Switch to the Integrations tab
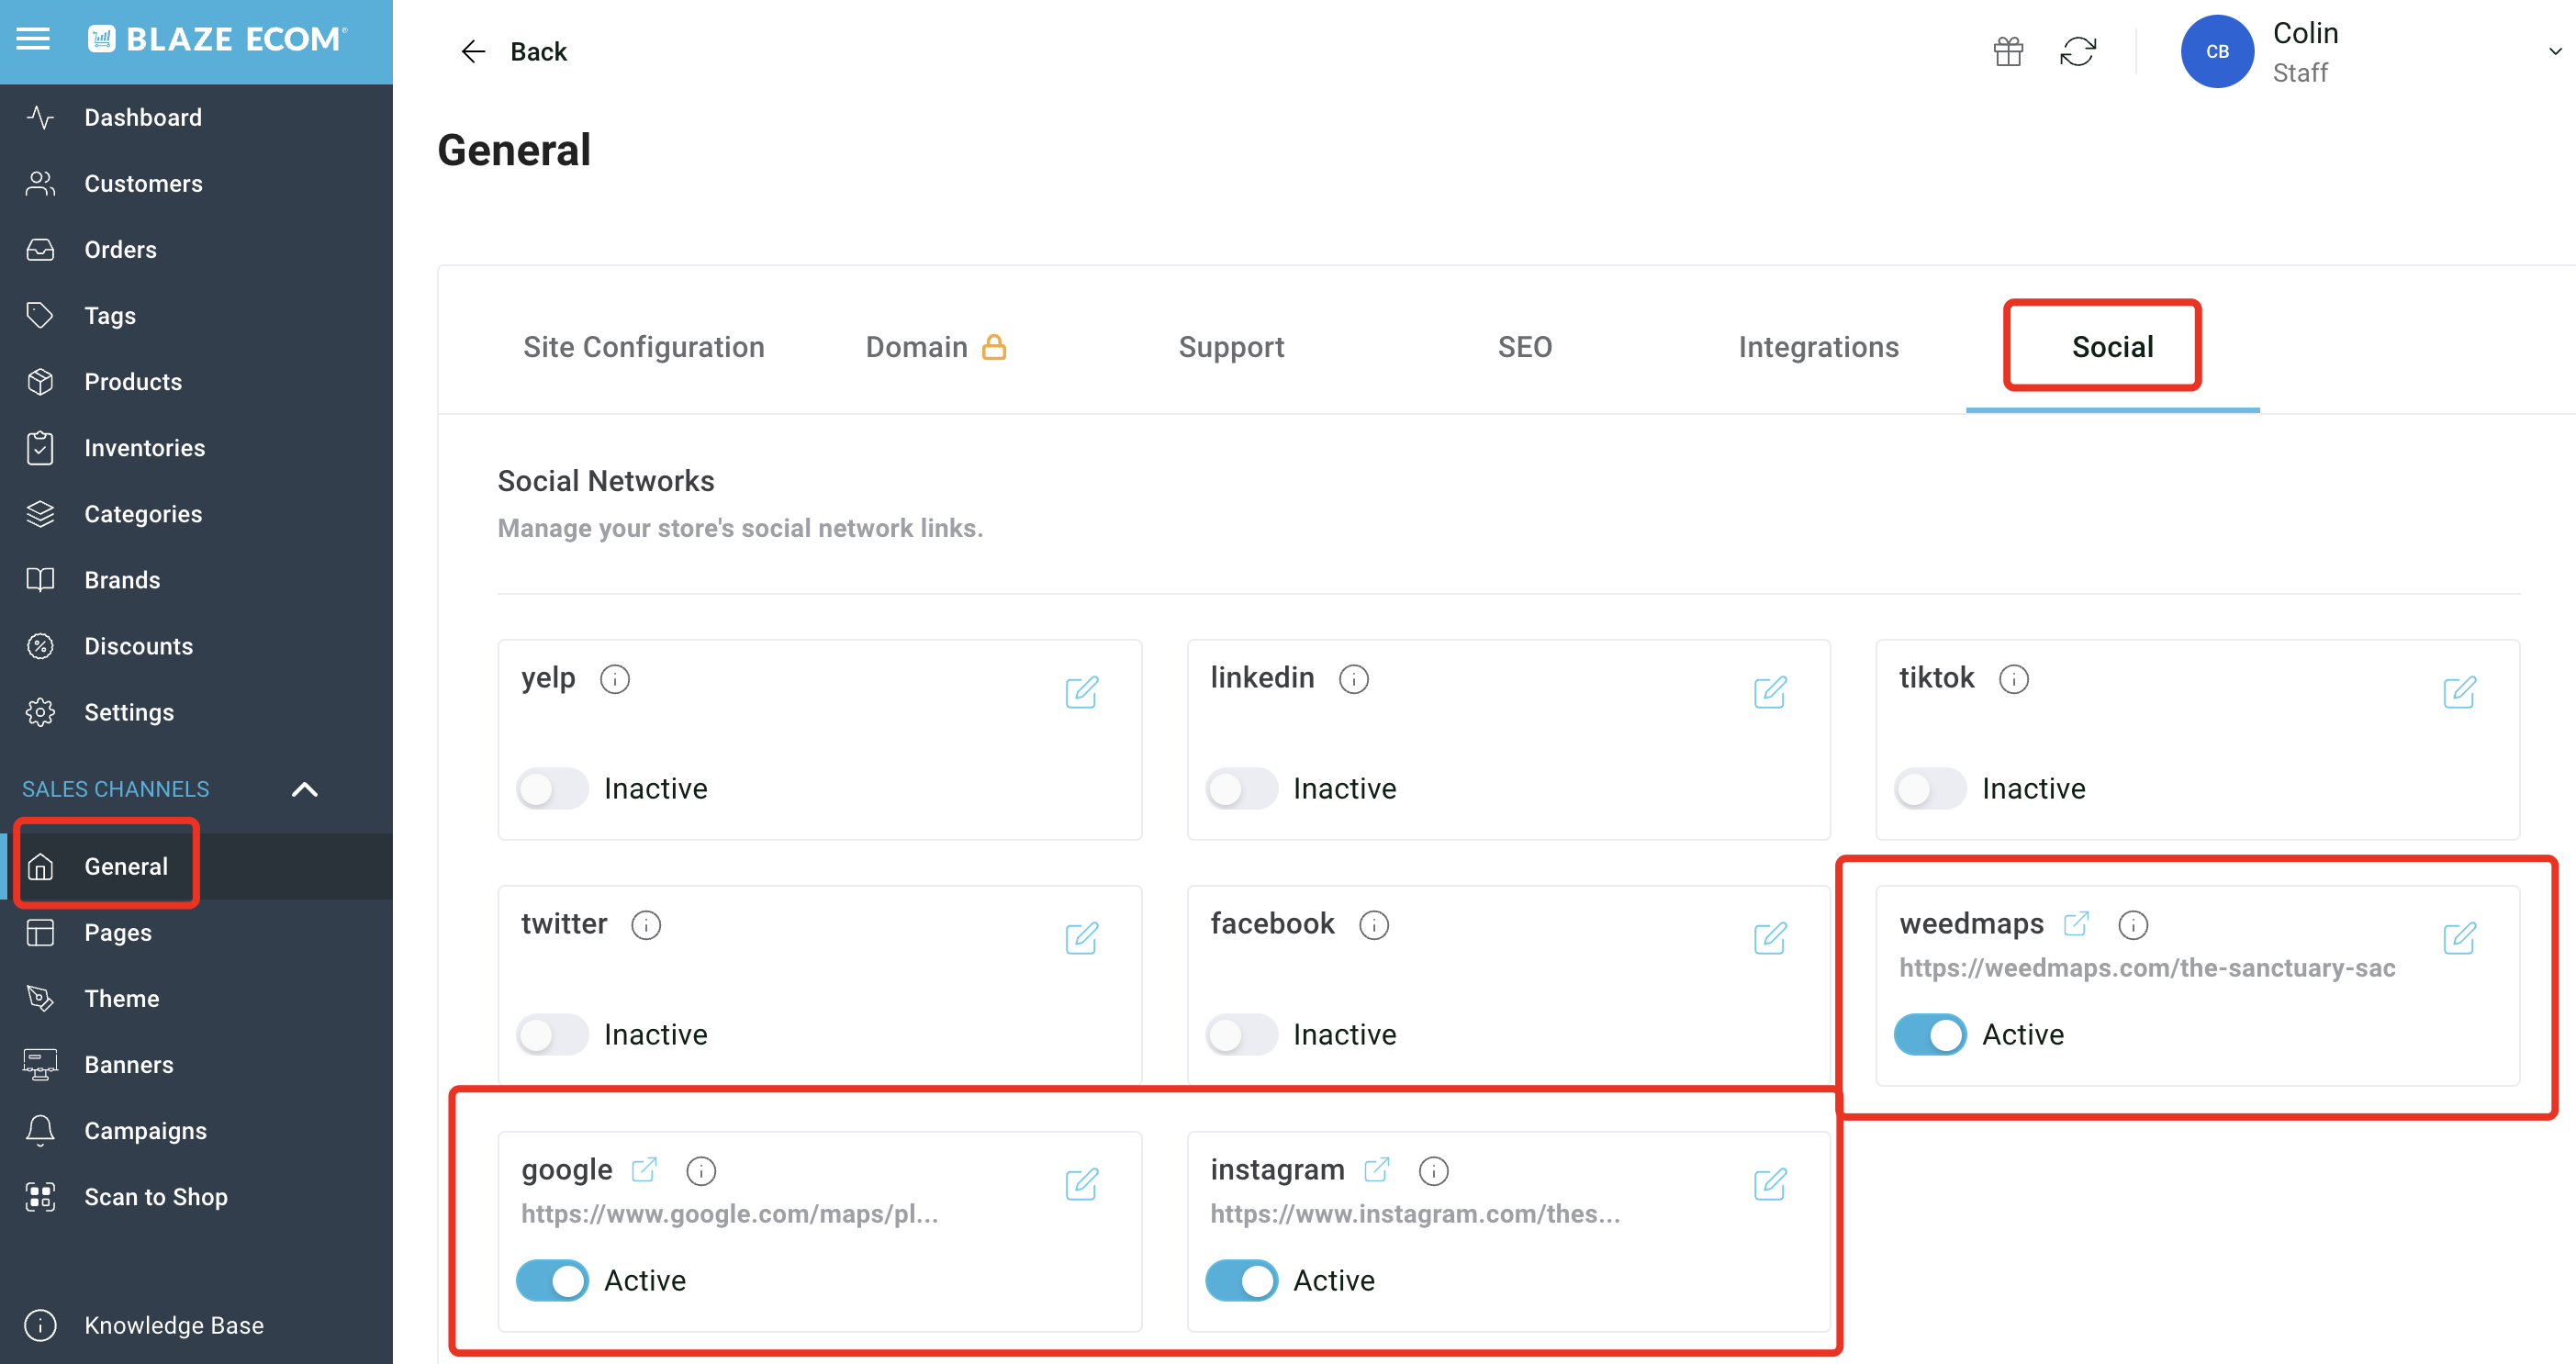Screen dimensions: 2576x1364 point(1818,347)
